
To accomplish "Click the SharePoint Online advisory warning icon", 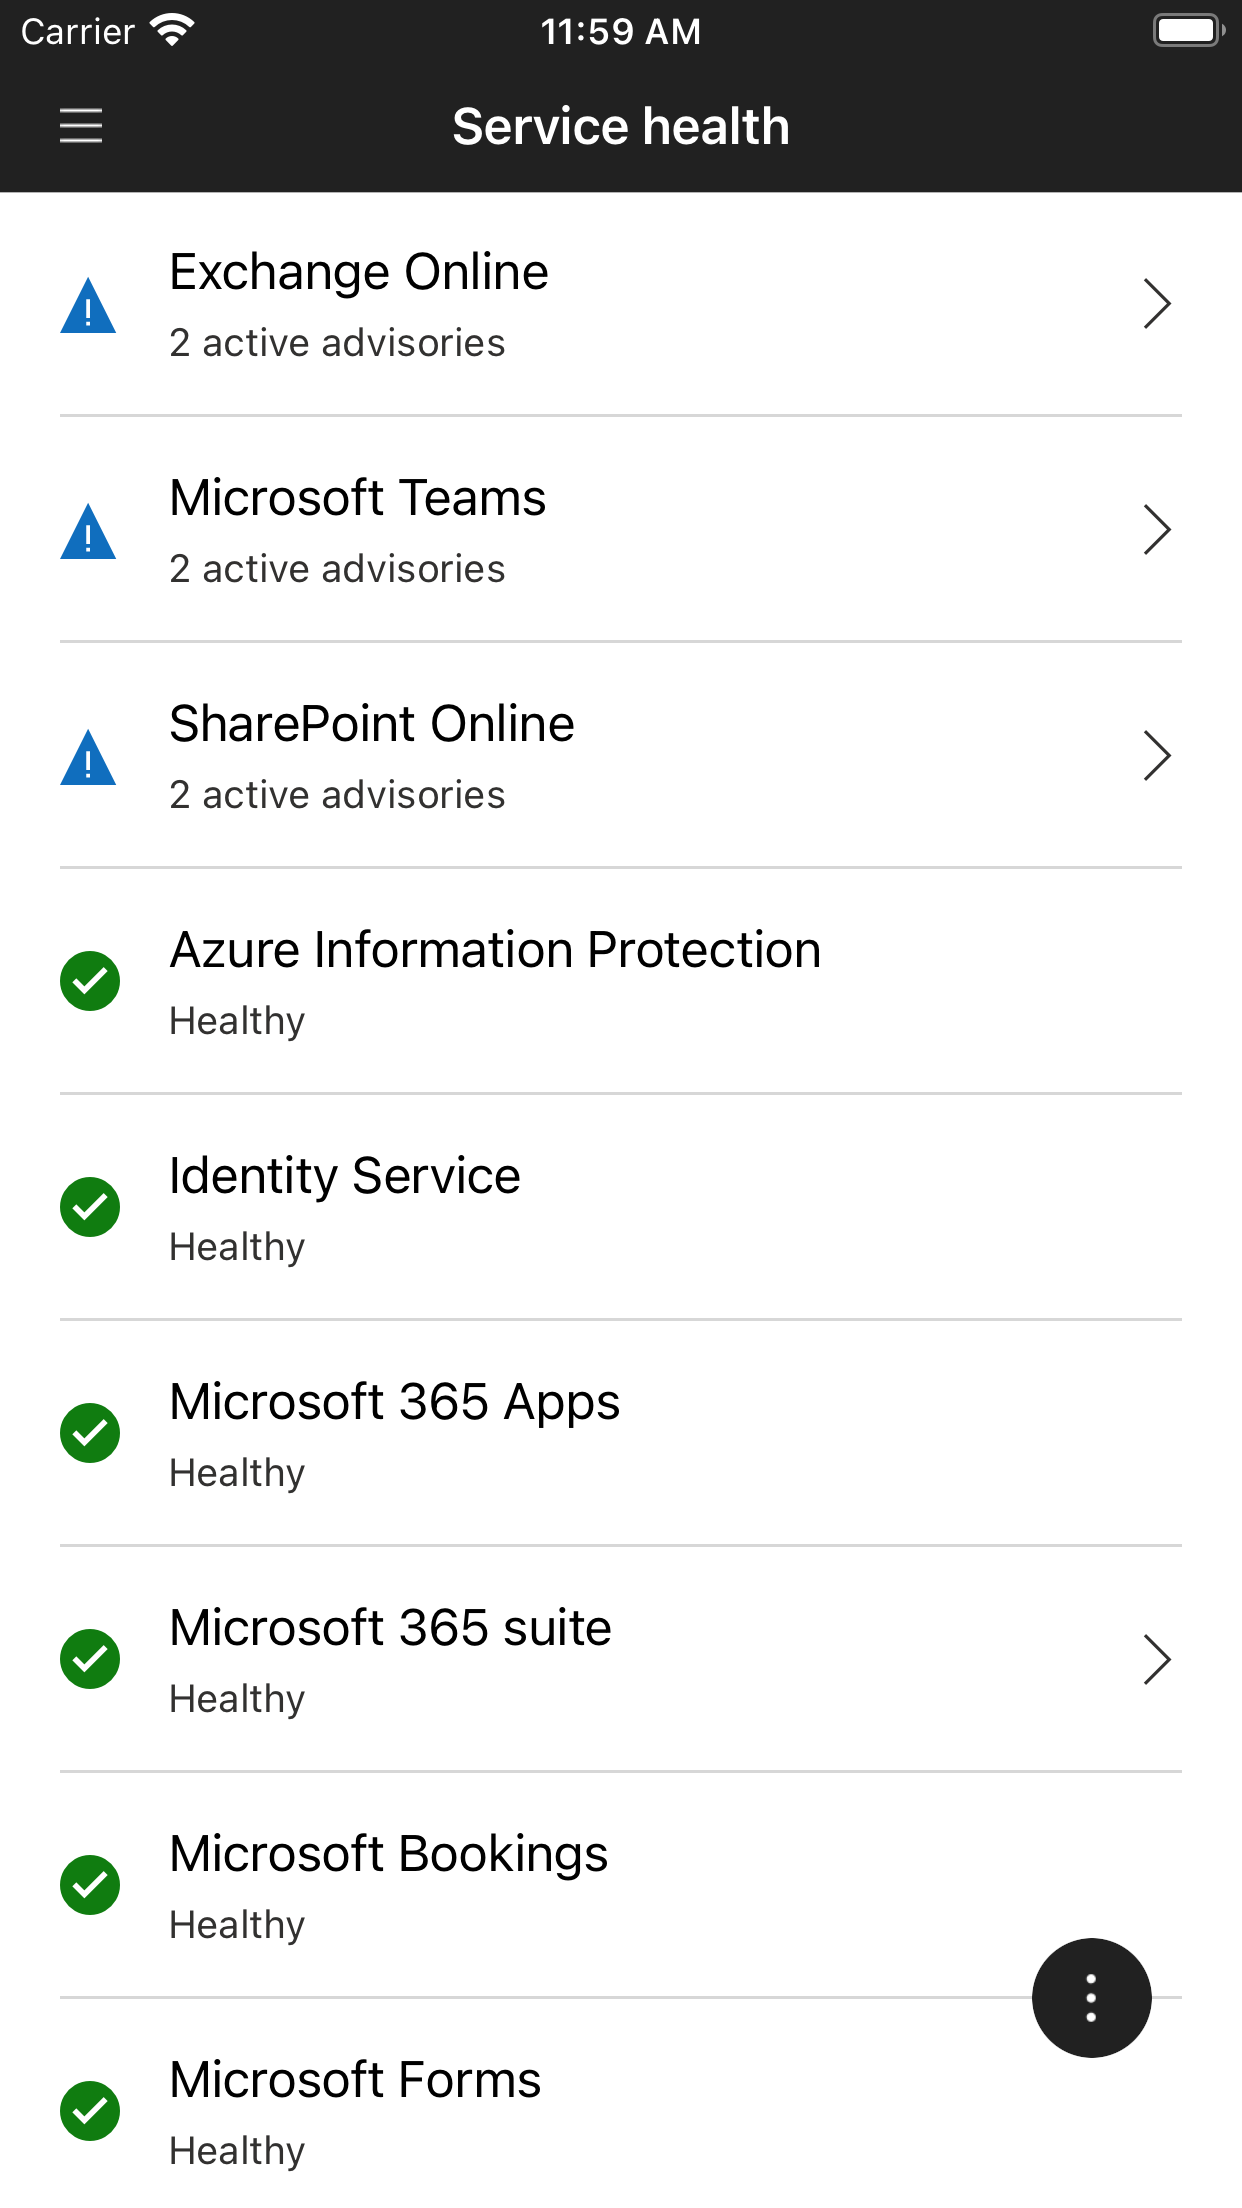I will pyautogui.click(x=88, y=758).
